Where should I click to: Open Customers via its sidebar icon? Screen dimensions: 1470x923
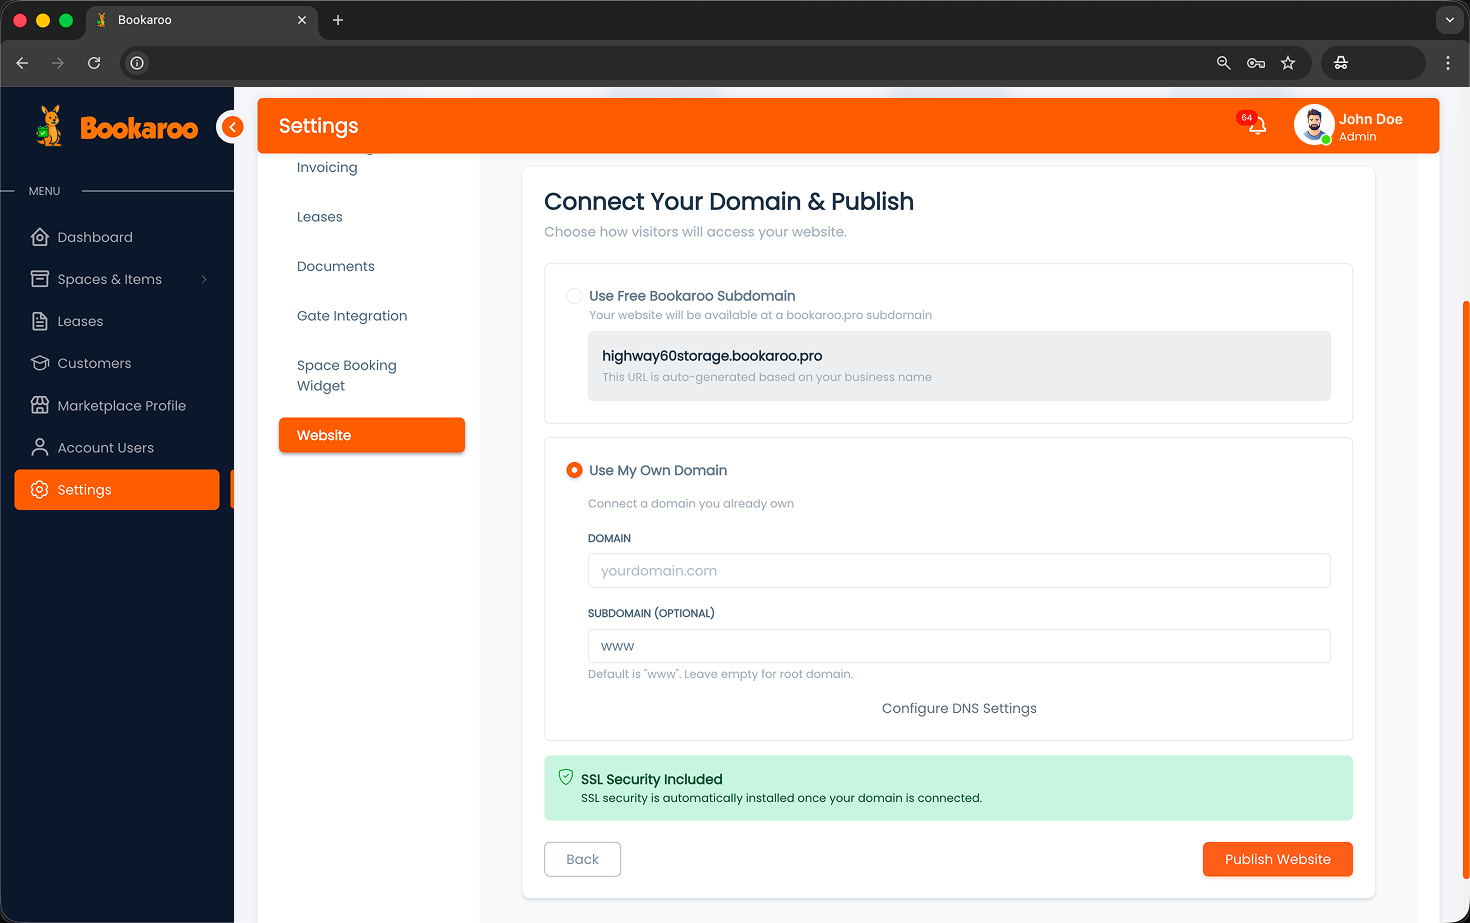(40, 363)
